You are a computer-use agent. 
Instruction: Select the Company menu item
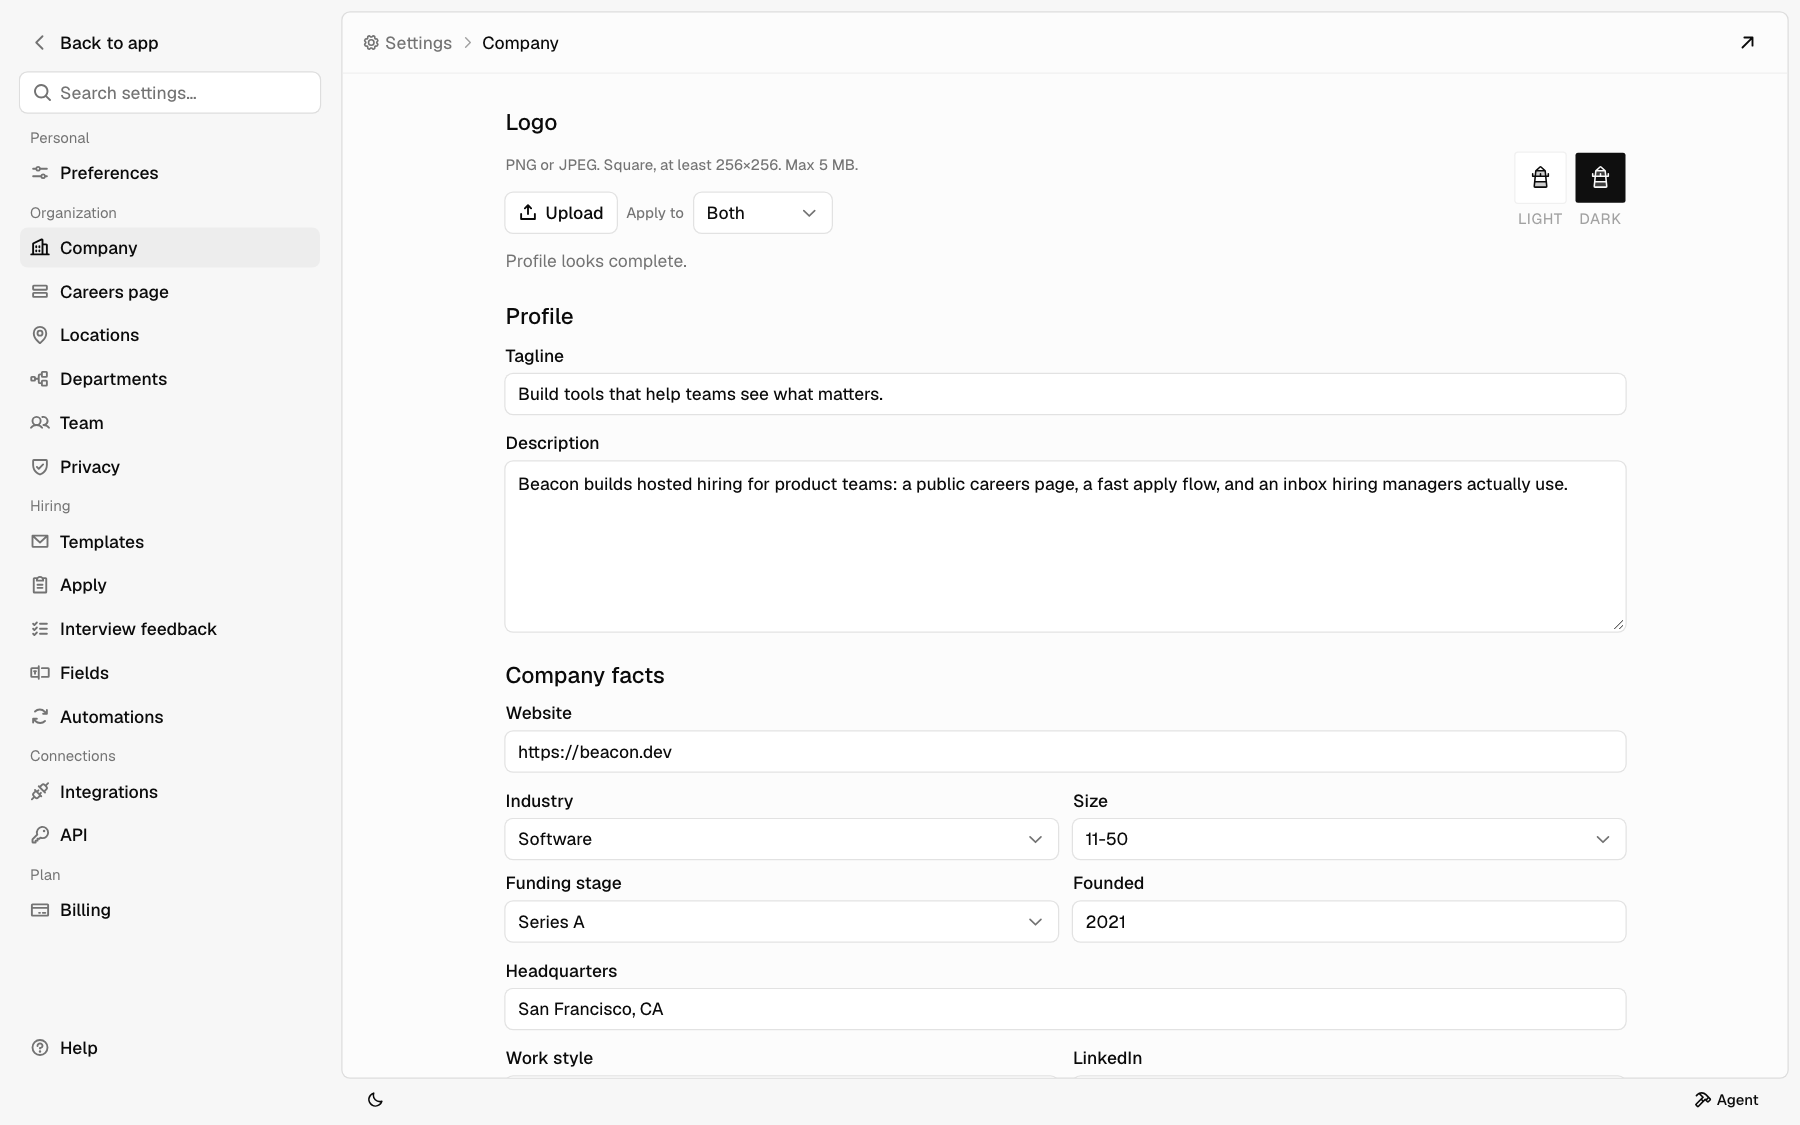click(x=170, y=248)
